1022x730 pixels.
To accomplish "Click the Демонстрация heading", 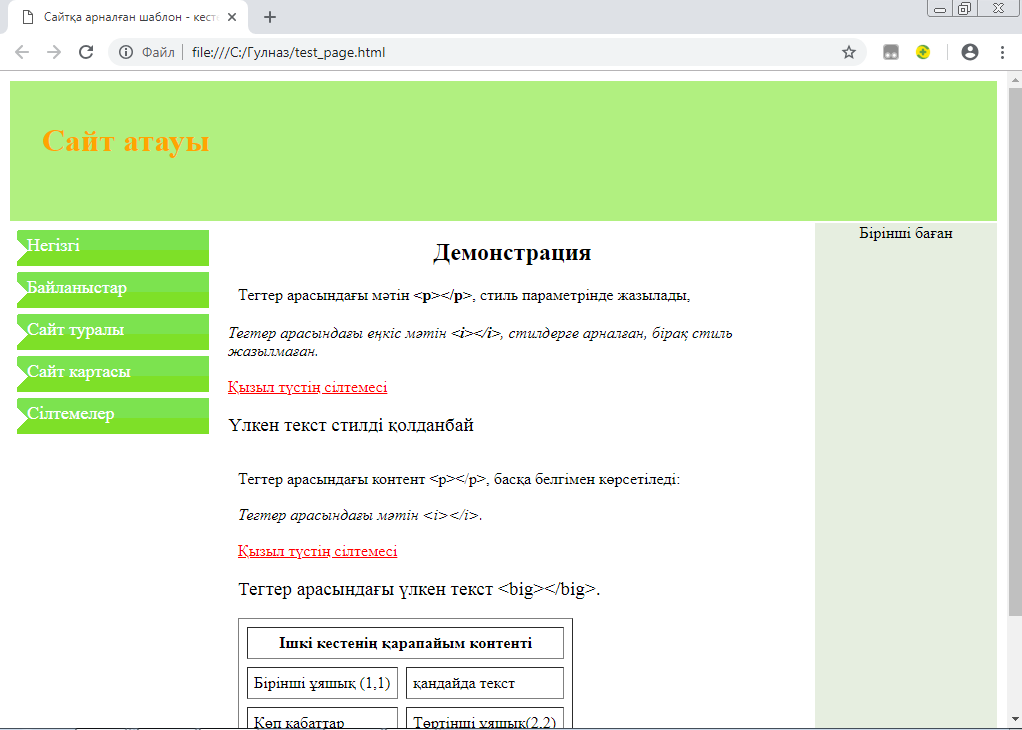I will click(x=512, y=253).
